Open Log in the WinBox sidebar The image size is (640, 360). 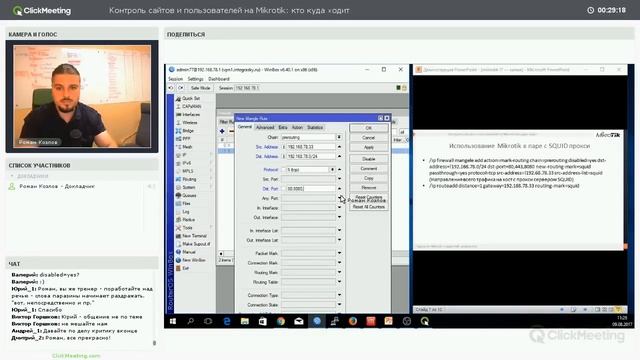[186, 212]
